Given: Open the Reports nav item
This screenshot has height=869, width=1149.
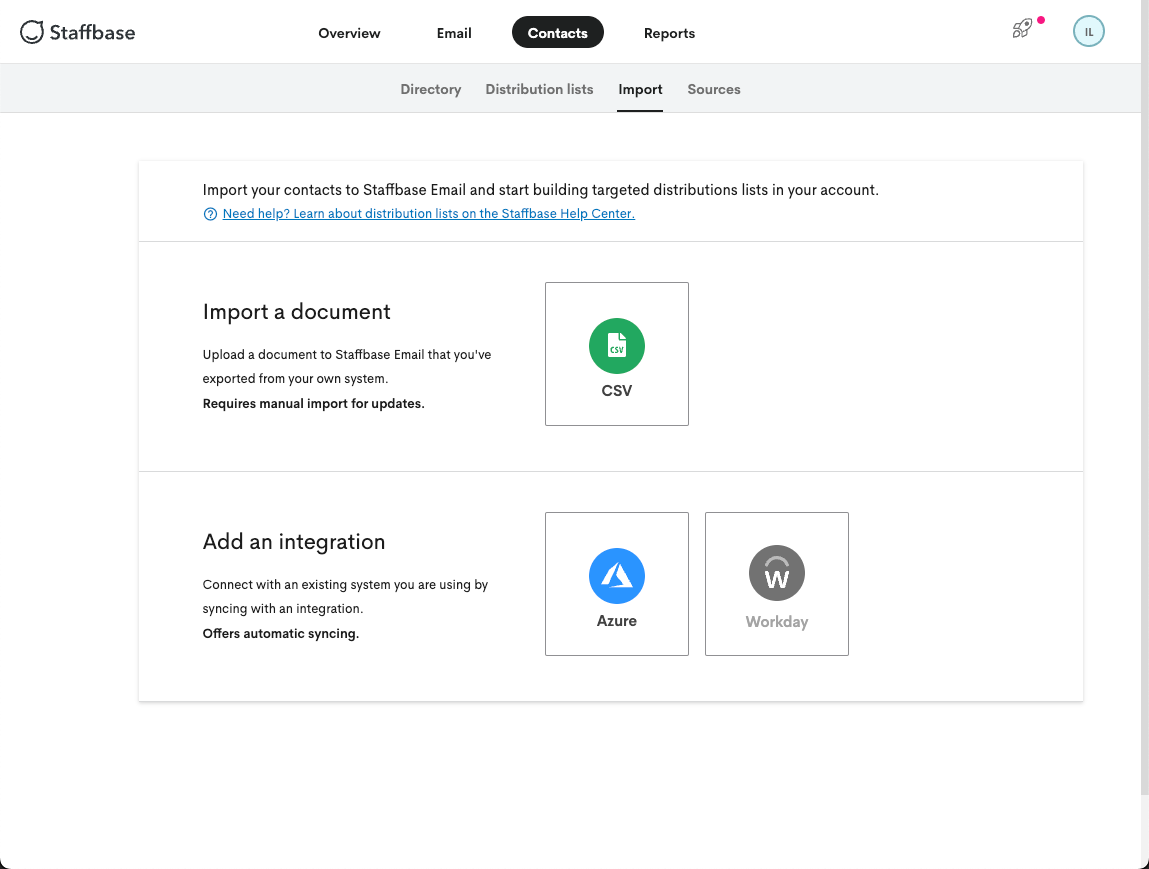Looking at the screenshot, I should [669, 33].
